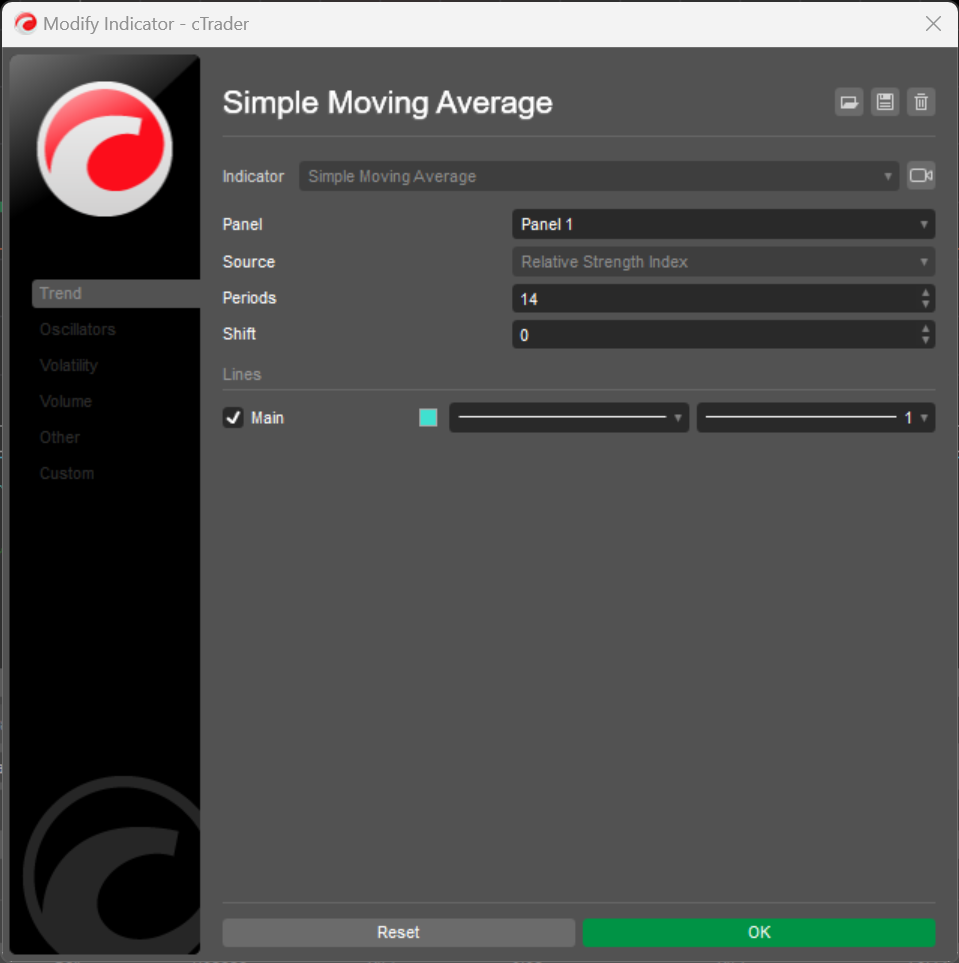Viewport: 959px width, 963px height.
Task: Open the Indicator selection dropdown
Action: pyautogui.click(x=599, y=177)
